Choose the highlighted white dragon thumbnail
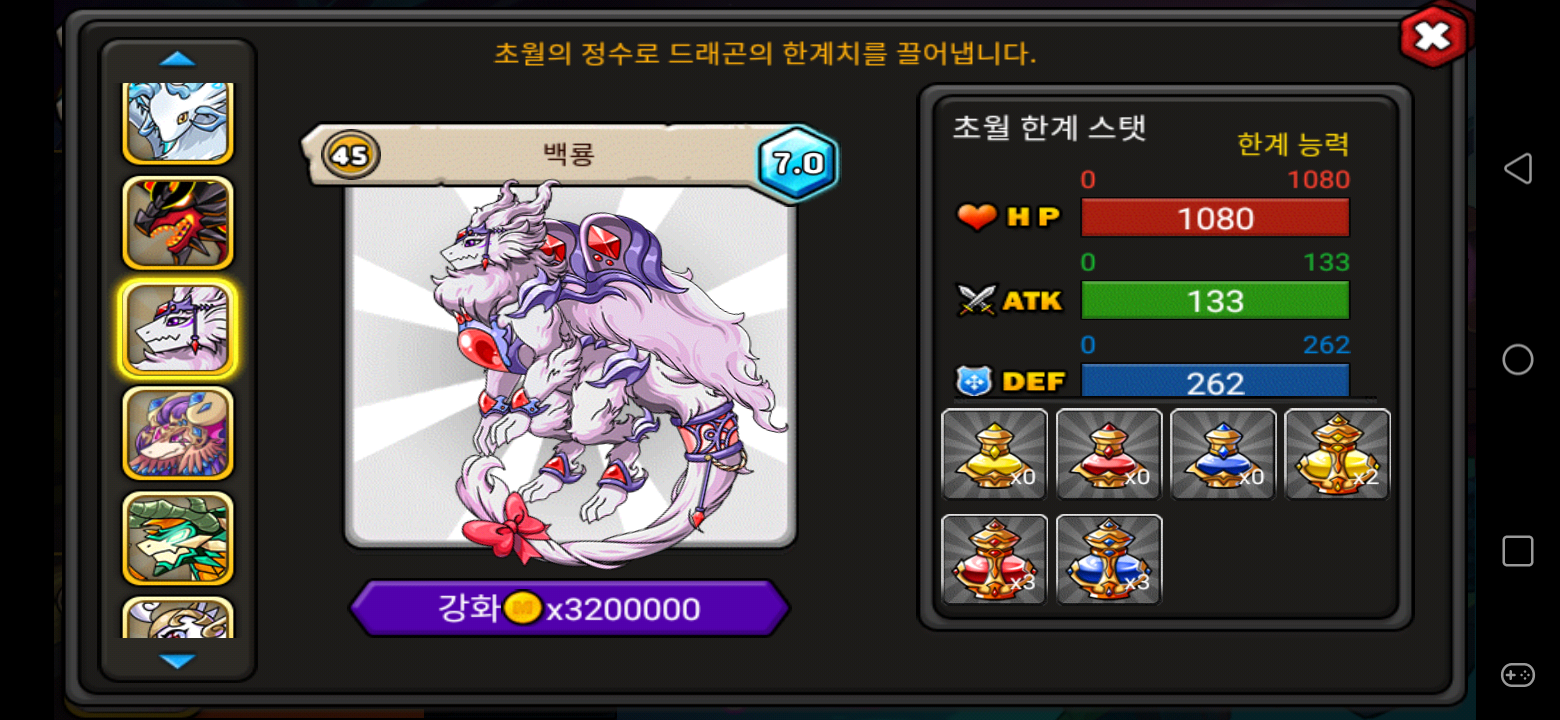This screenshot has width=1560, height=720. (178, 328)
